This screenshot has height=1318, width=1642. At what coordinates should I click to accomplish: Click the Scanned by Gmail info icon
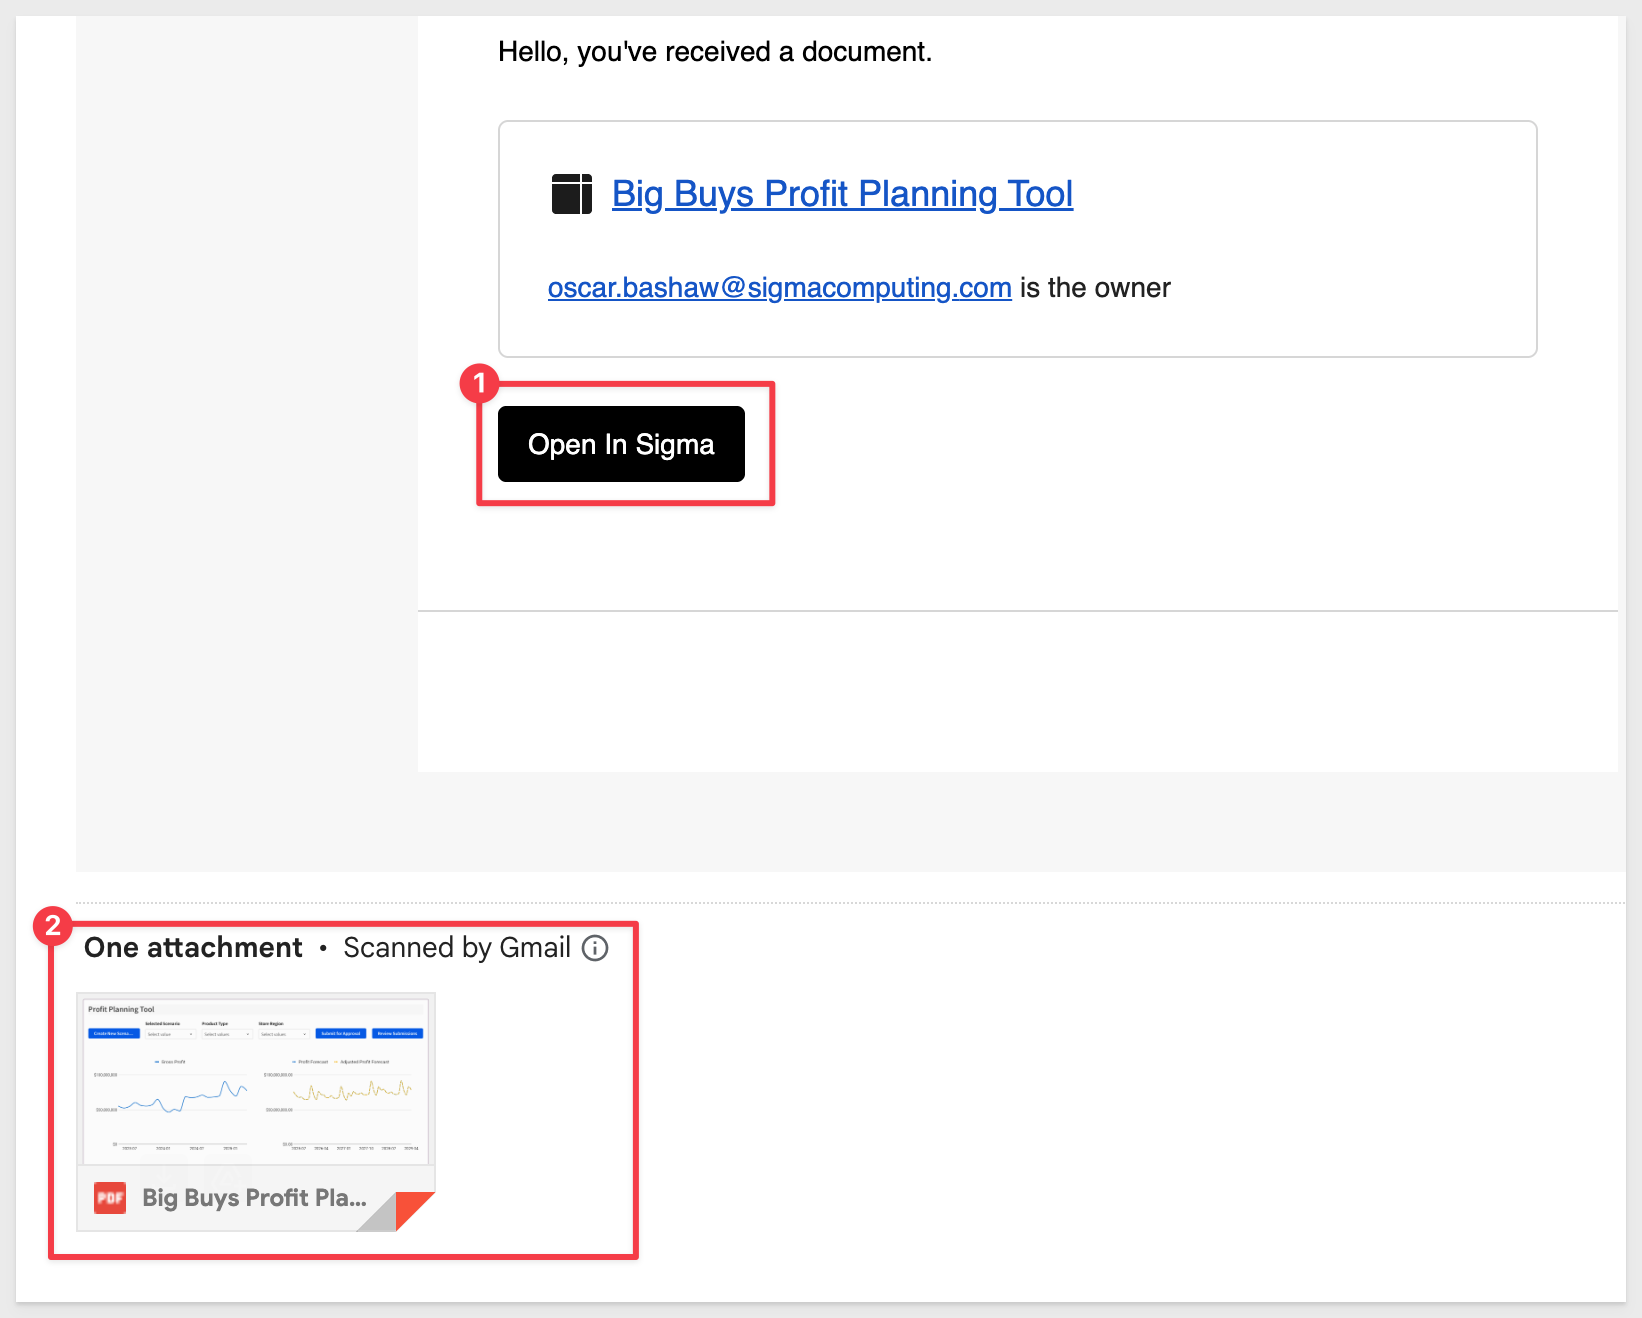tap(595, 948)
